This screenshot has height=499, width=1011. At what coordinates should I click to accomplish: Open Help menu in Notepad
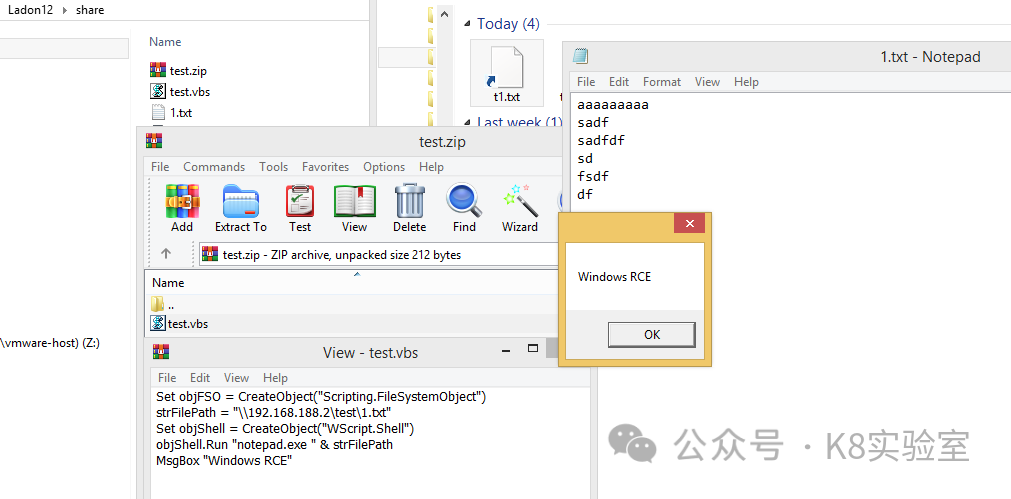[x=746, y=82]
